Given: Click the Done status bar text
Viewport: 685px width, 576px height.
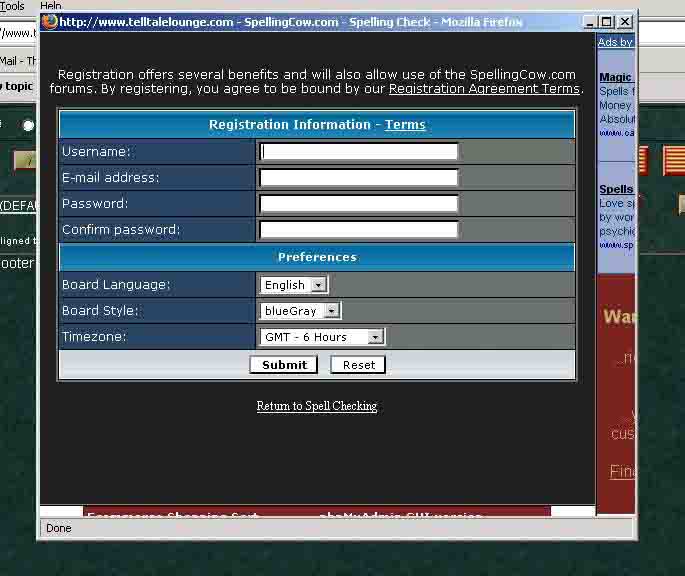Looking at the screenshot, I should coord(59,528).
